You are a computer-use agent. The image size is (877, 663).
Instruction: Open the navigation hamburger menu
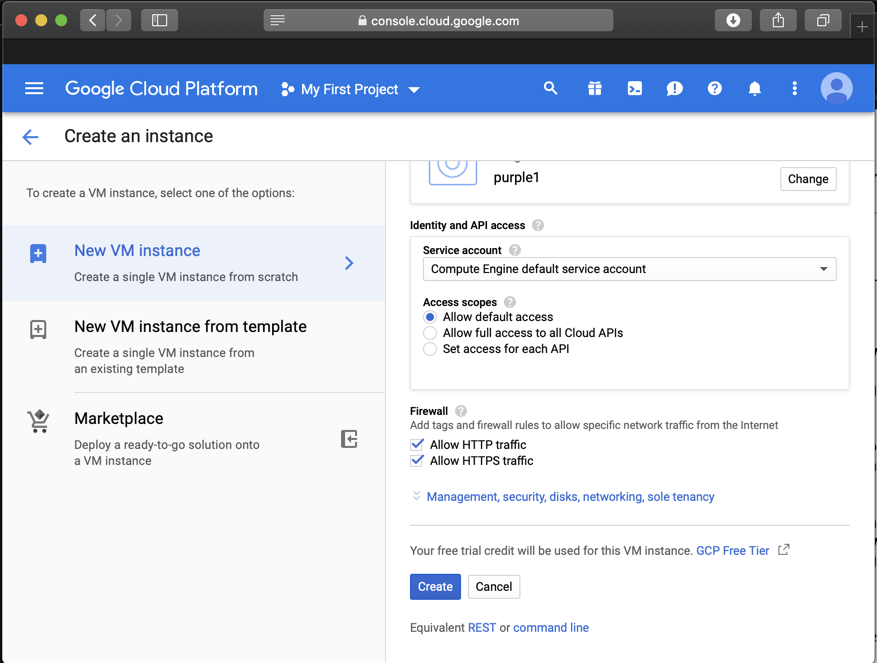[x=34, y=89]
